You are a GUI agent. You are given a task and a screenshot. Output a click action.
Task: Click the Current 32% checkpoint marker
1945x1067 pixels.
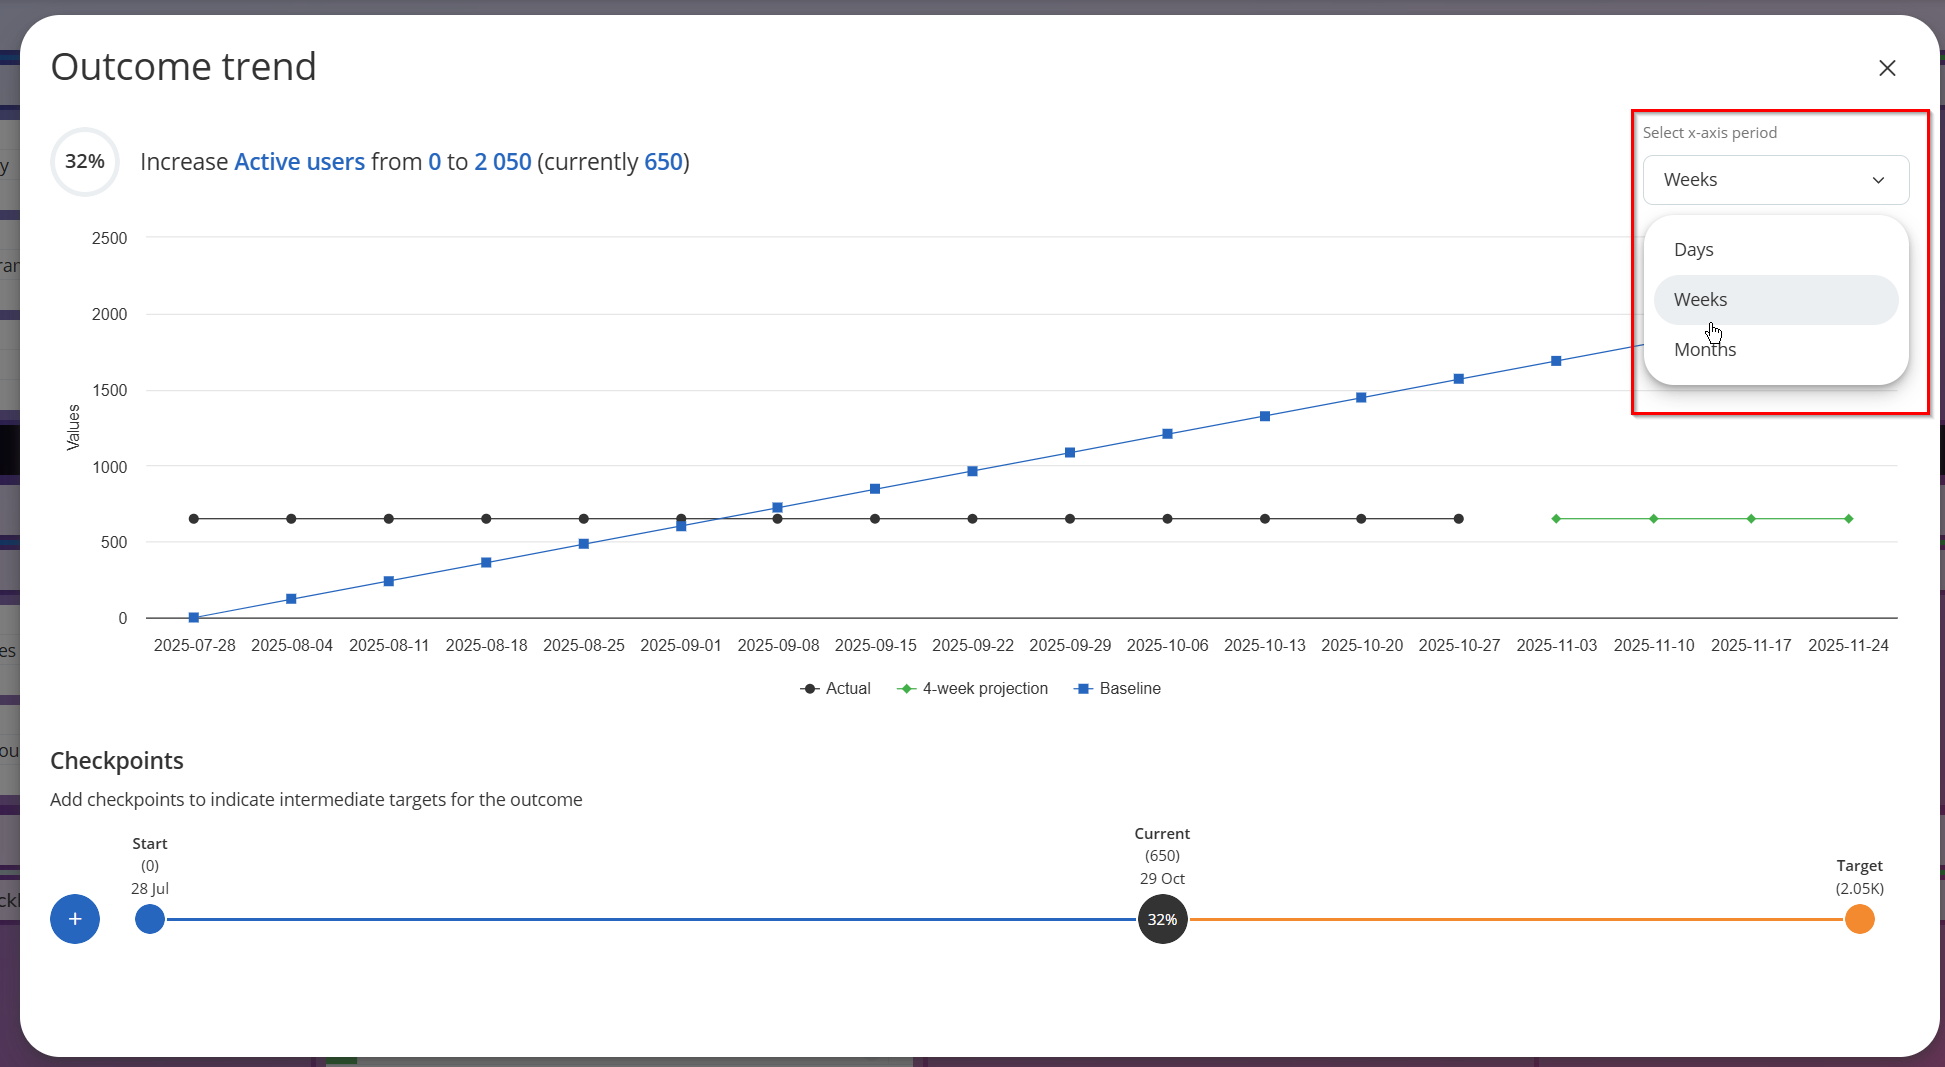coord(1162,919)
